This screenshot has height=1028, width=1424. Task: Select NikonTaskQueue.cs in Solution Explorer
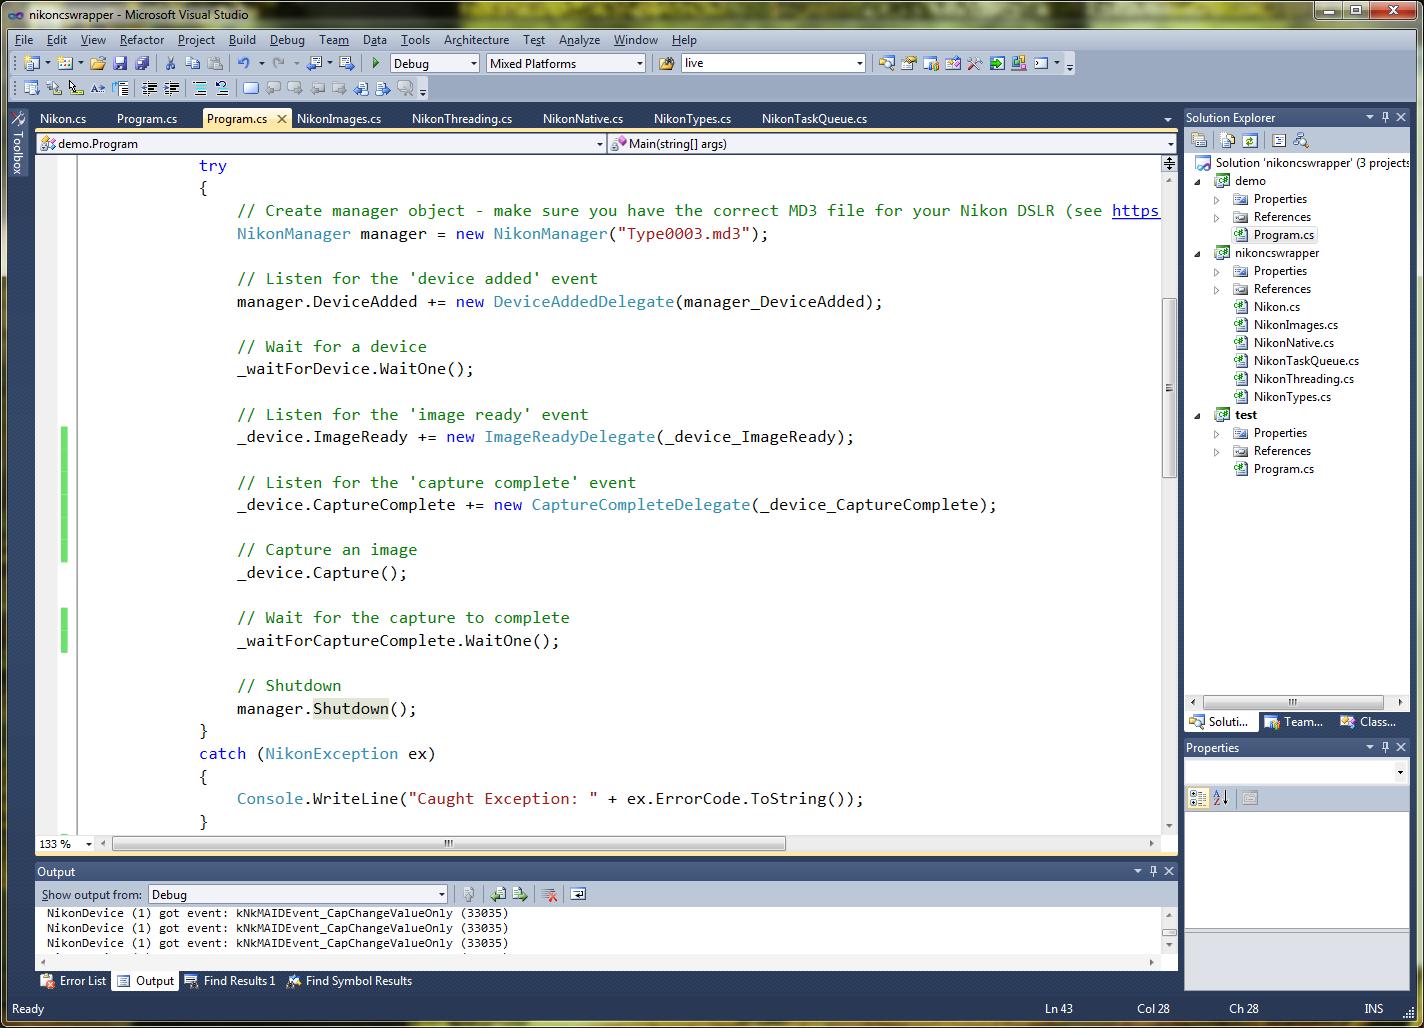(1305, 361)
